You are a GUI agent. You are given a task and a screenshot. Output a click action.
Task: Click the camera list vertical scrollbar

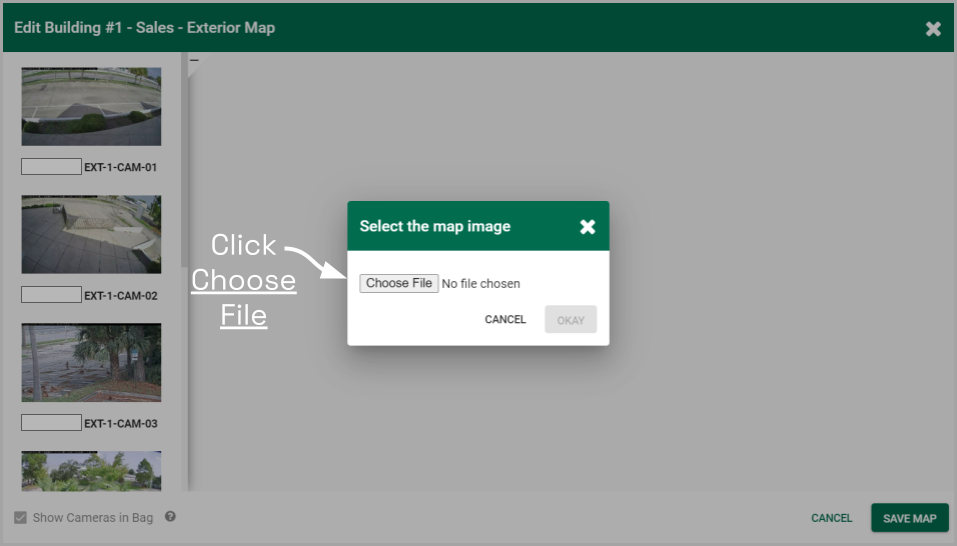point(184,162)
